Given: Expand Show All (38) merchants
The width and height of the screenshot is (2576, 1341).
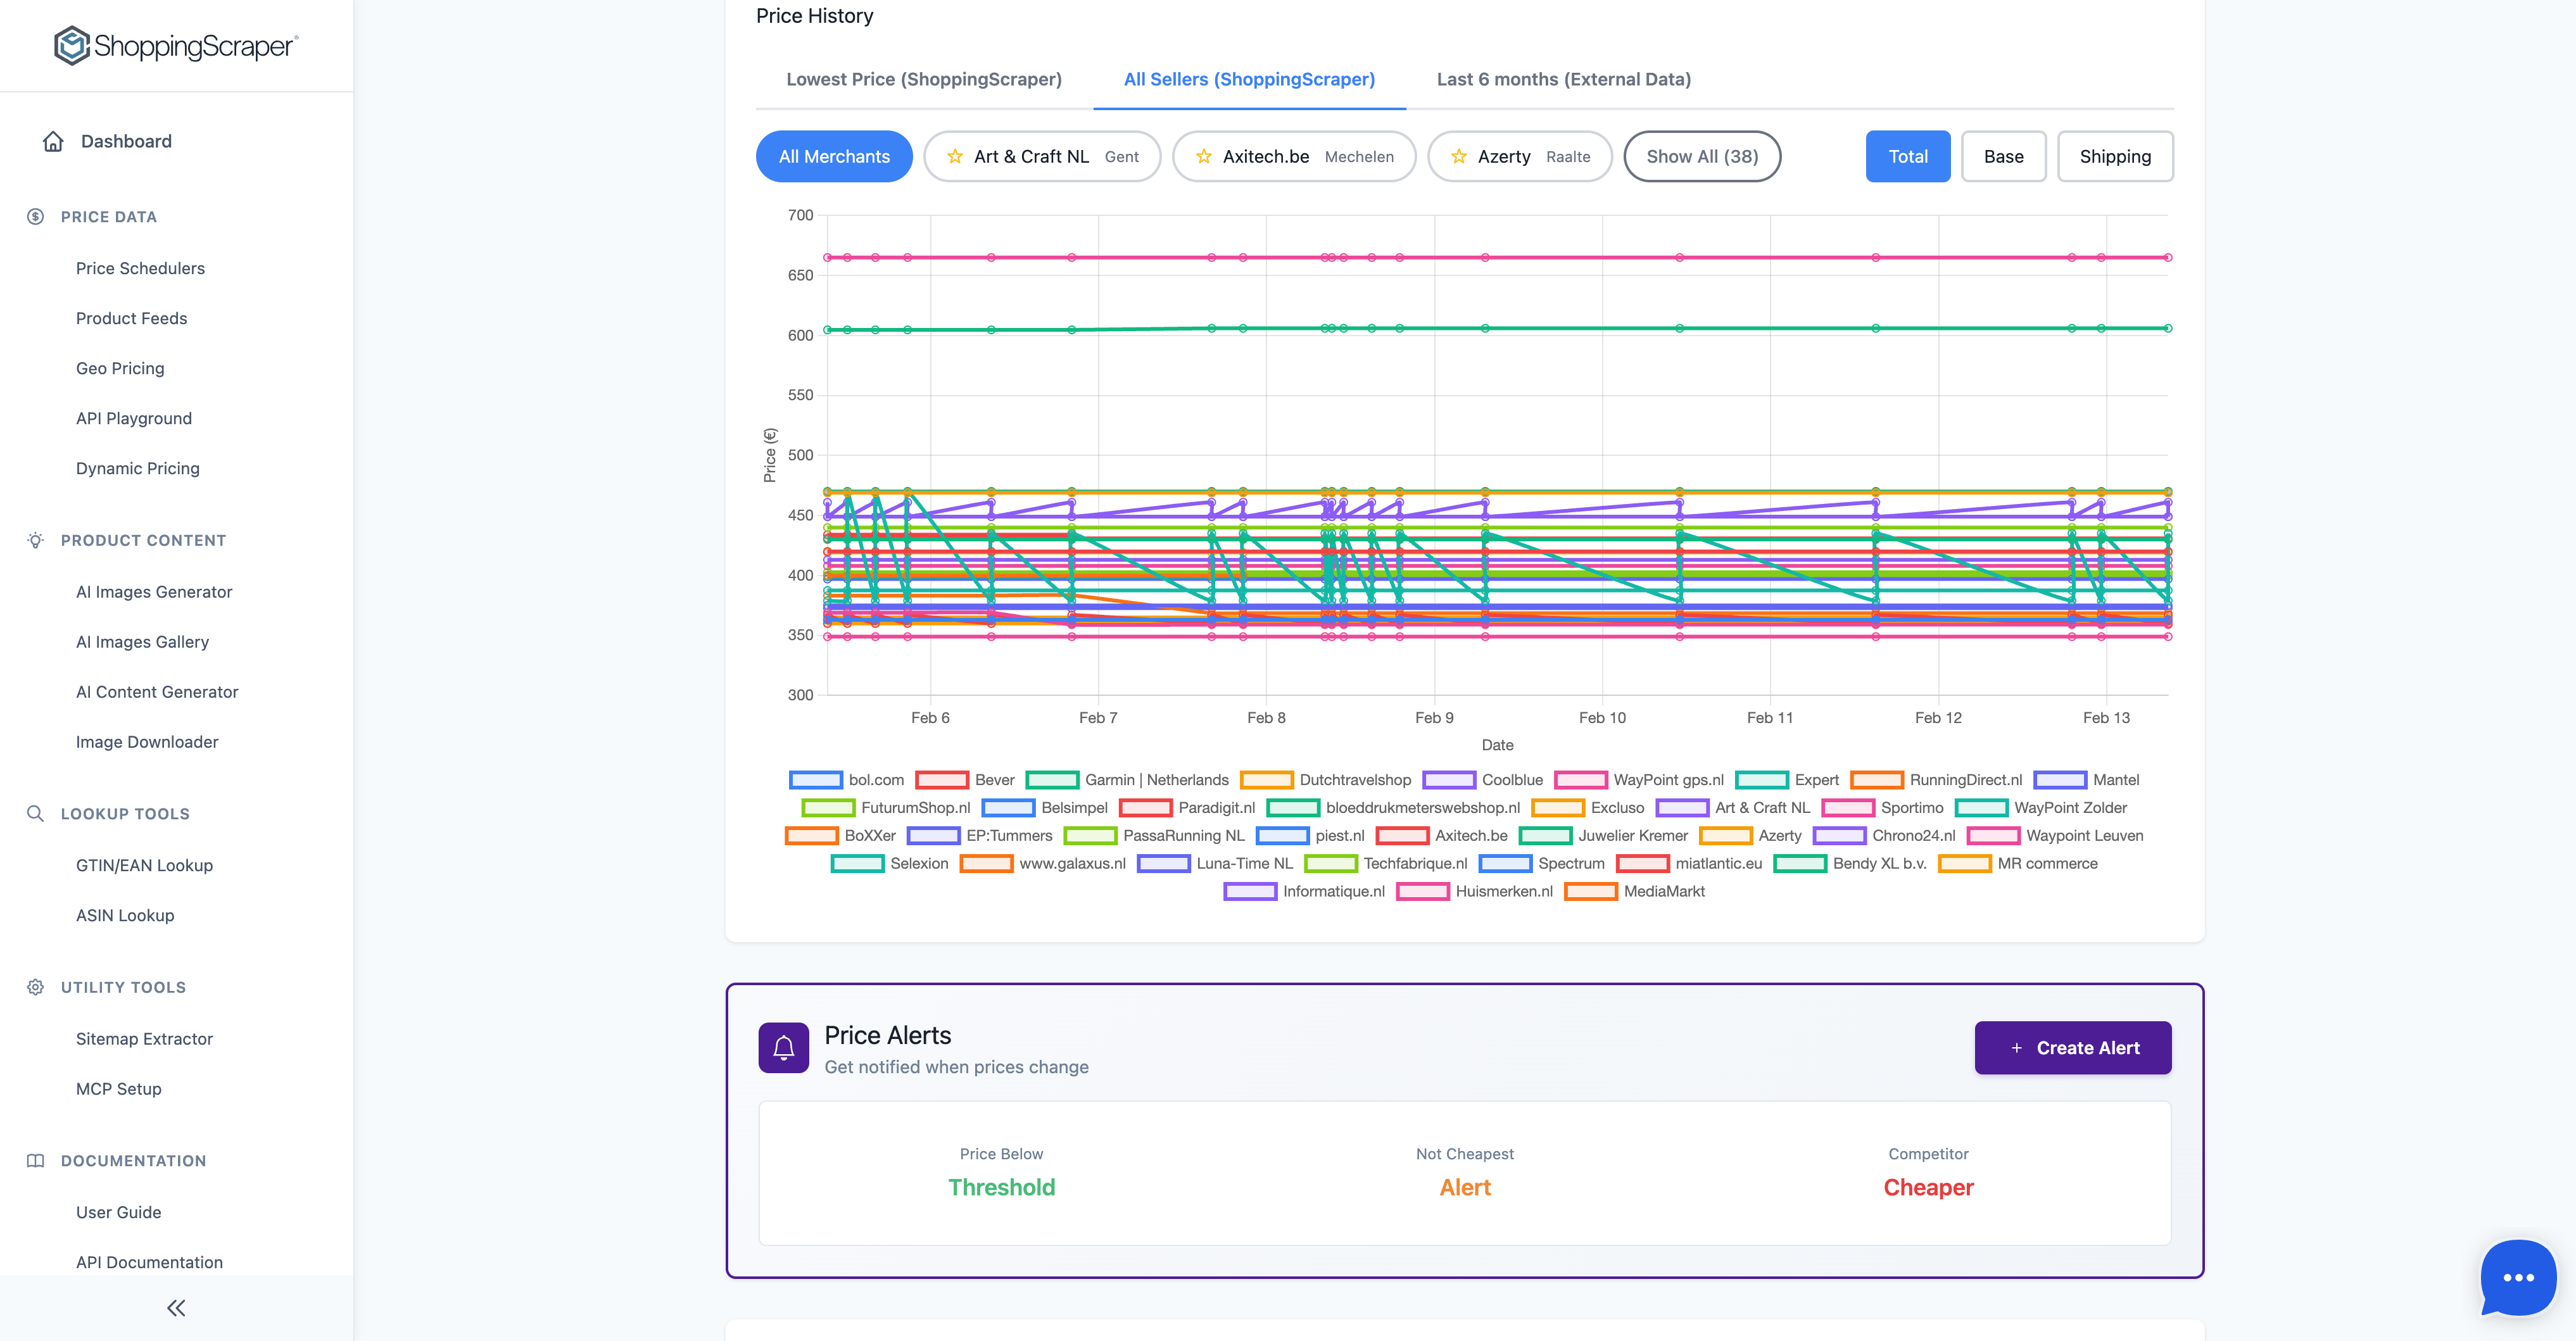Looking at the screenshot, I should (x=1702, y=156).
